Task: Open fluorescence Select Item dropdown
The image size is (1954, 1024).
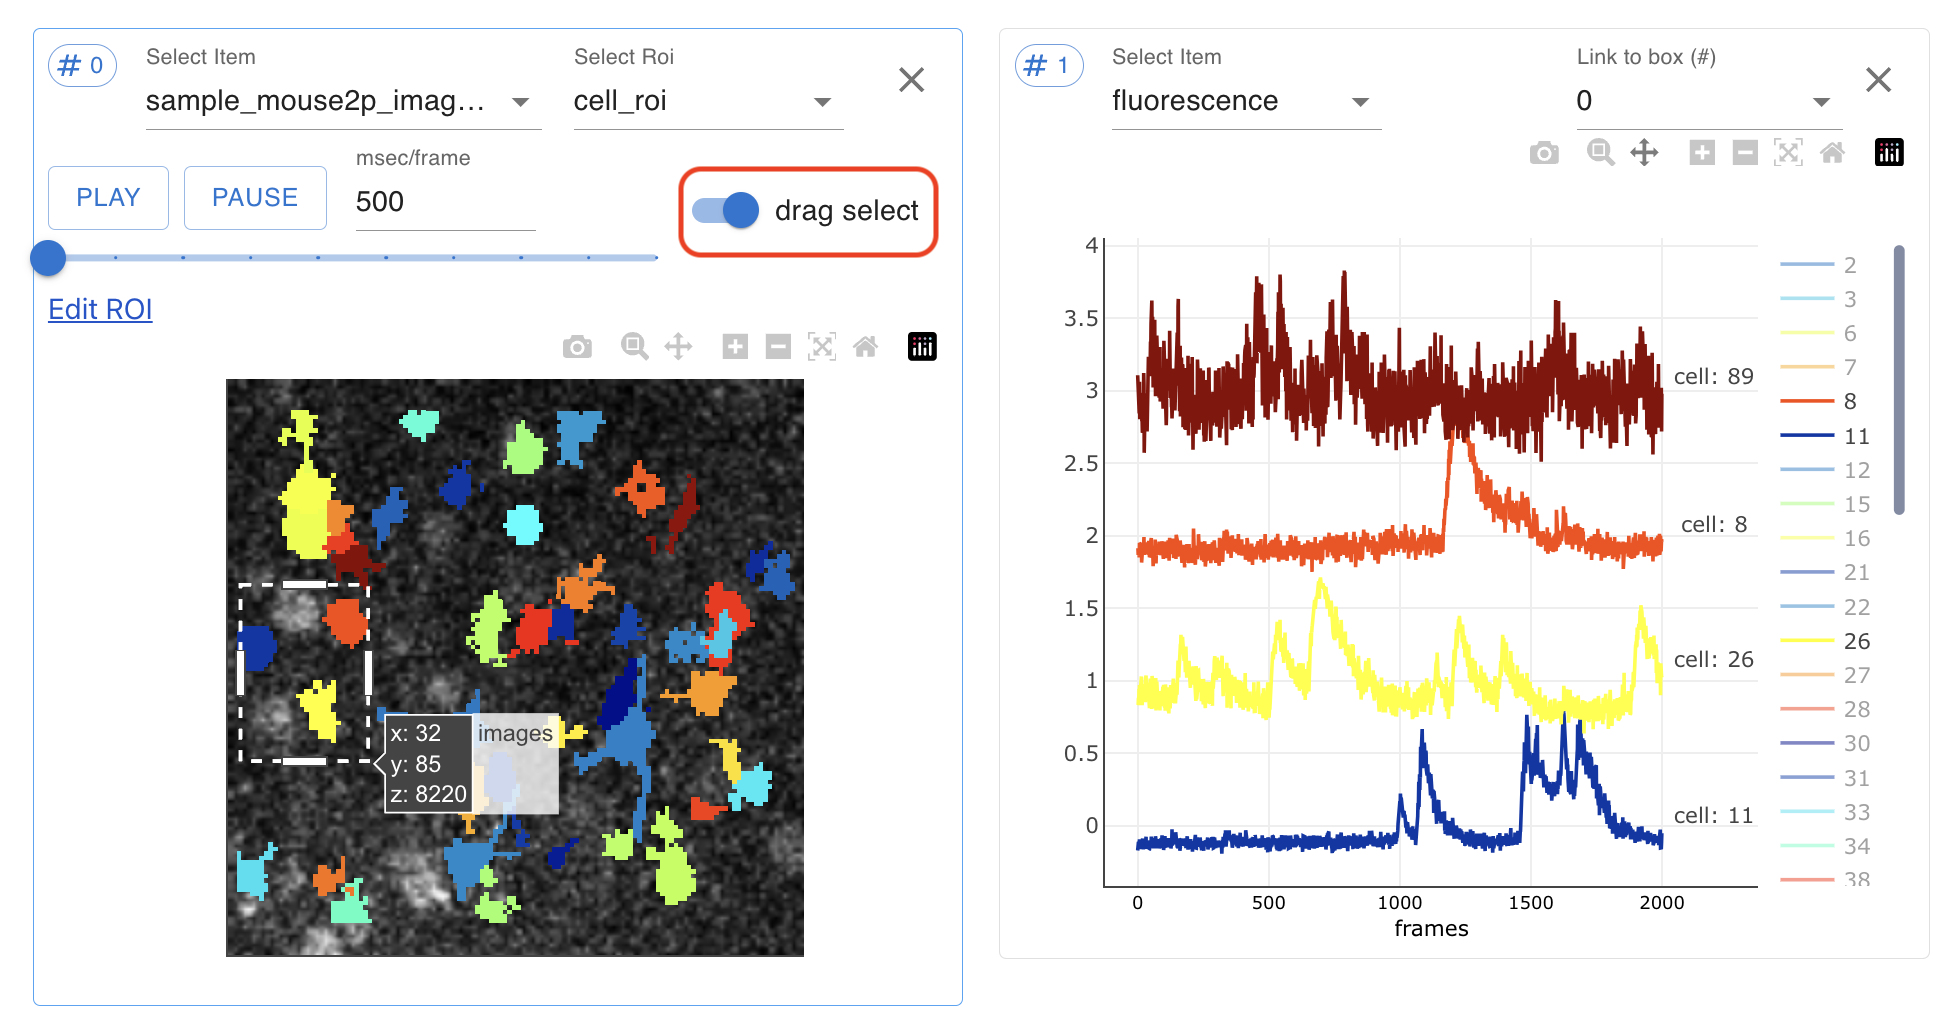Action: pyautogui.click(x=1245, y=102)
